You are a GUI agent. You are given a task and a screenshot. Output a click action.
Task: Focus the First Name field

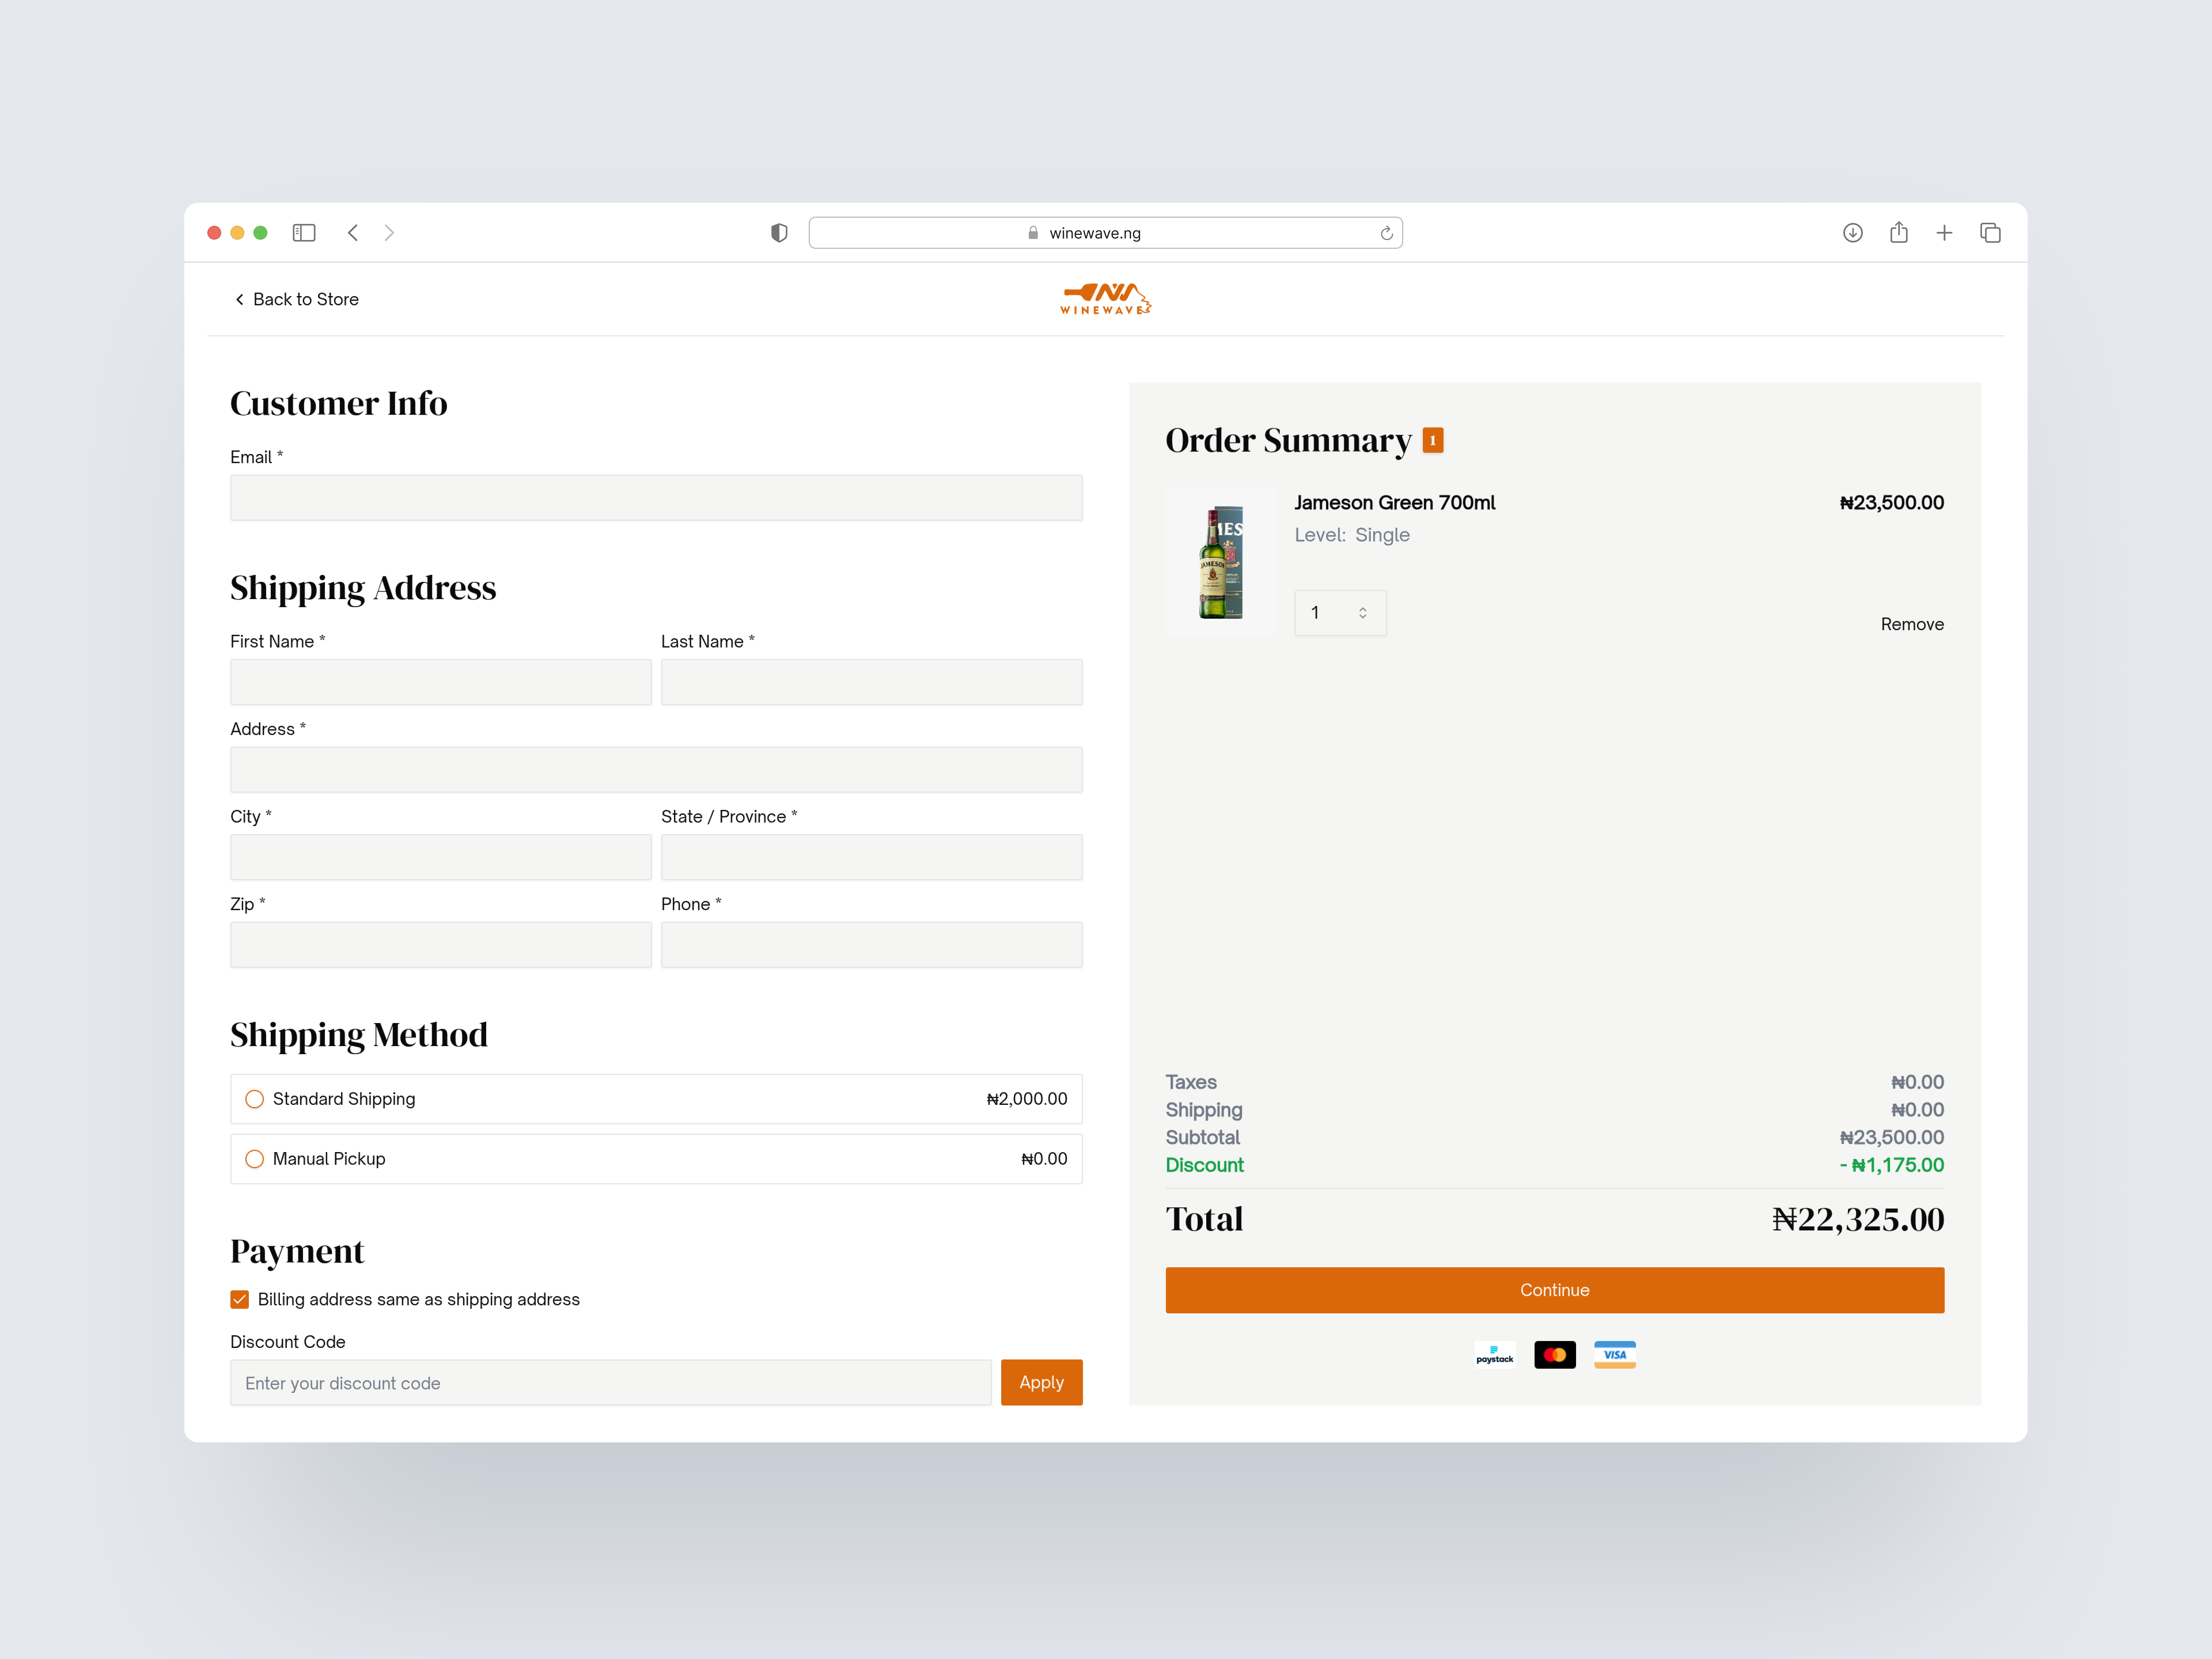point(441,682)
